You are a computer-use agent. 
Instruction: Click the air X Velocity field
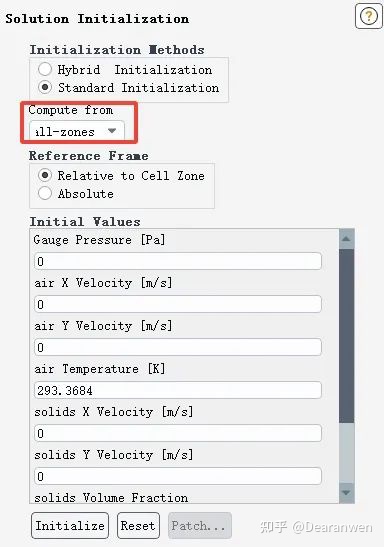click(178, 304)
